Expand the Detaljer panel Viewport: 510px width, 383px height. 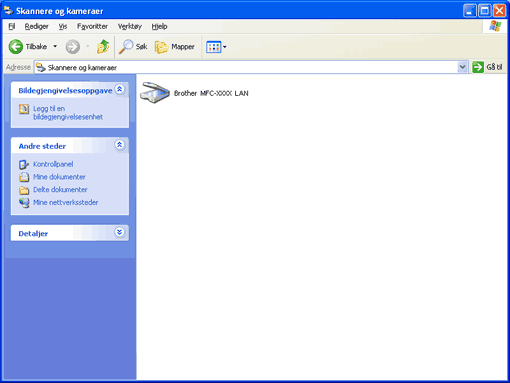coord(119,232)
